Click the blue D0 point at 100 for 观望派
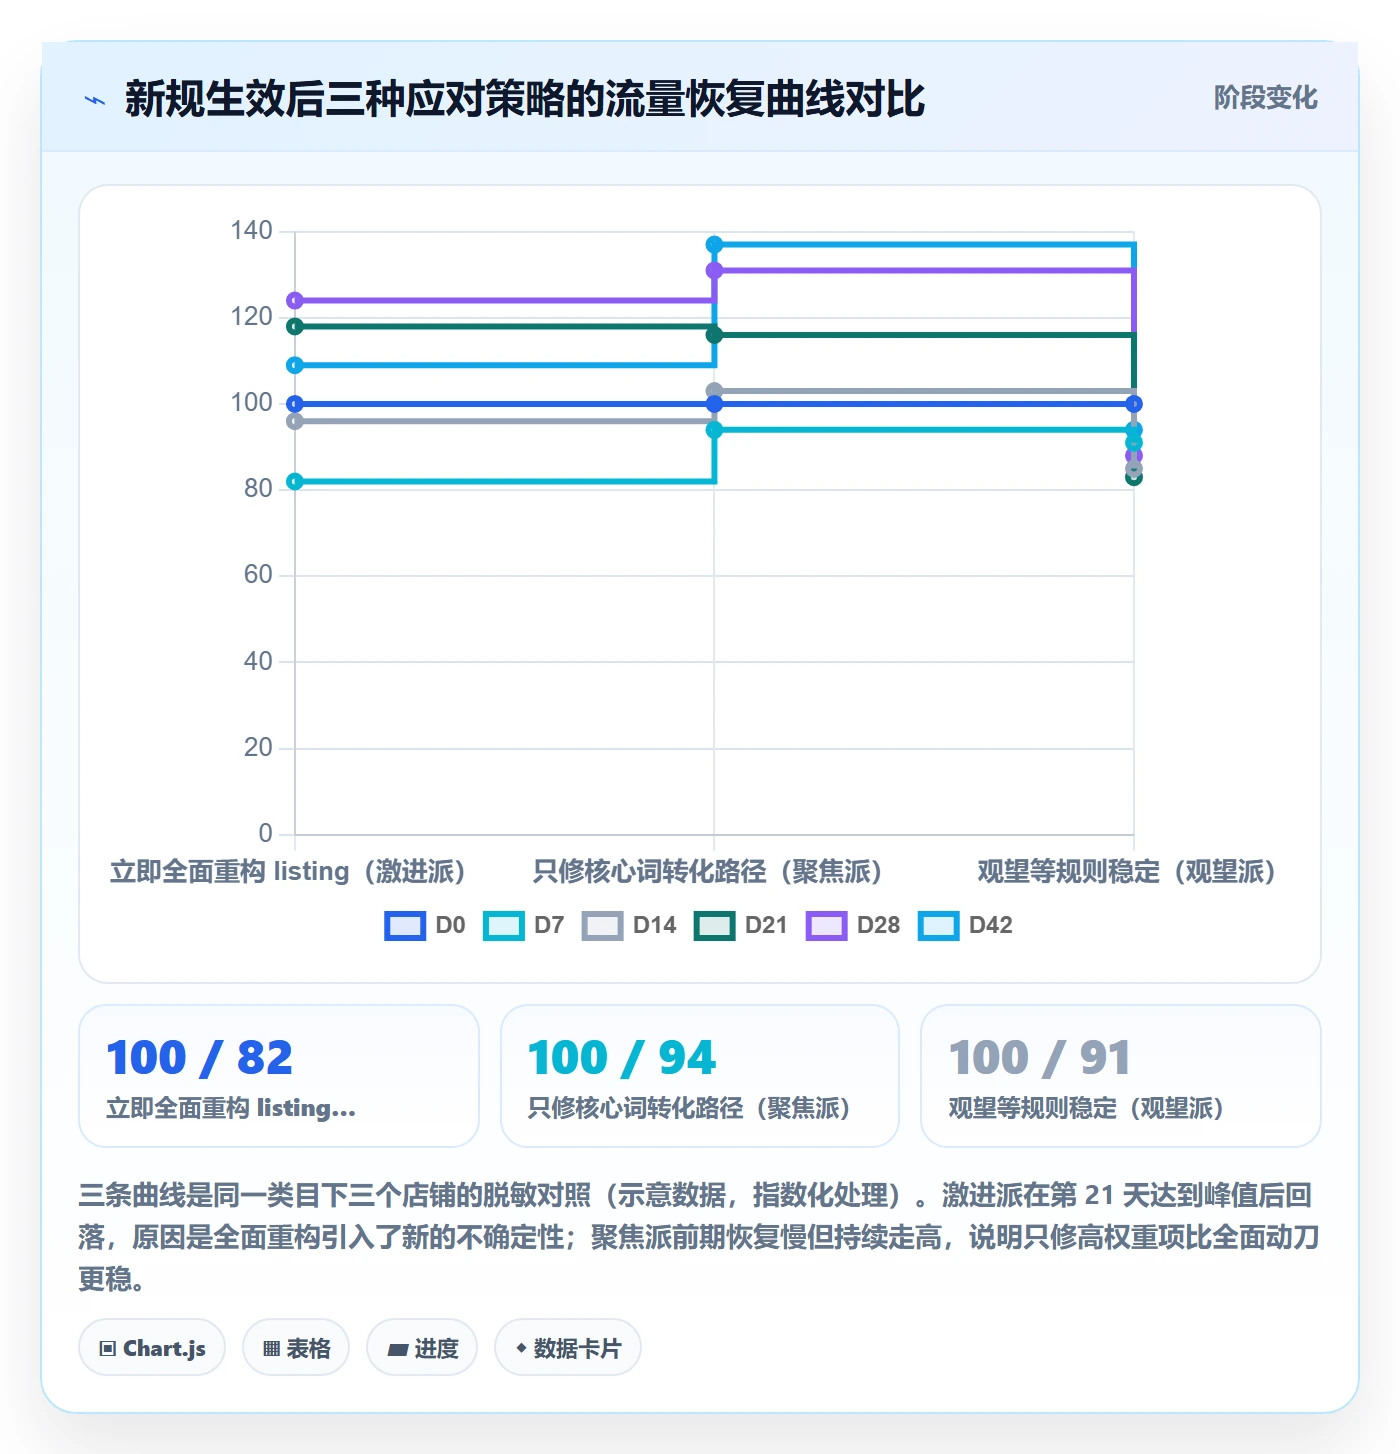 pyautogui.click(x=1134, y=404)
